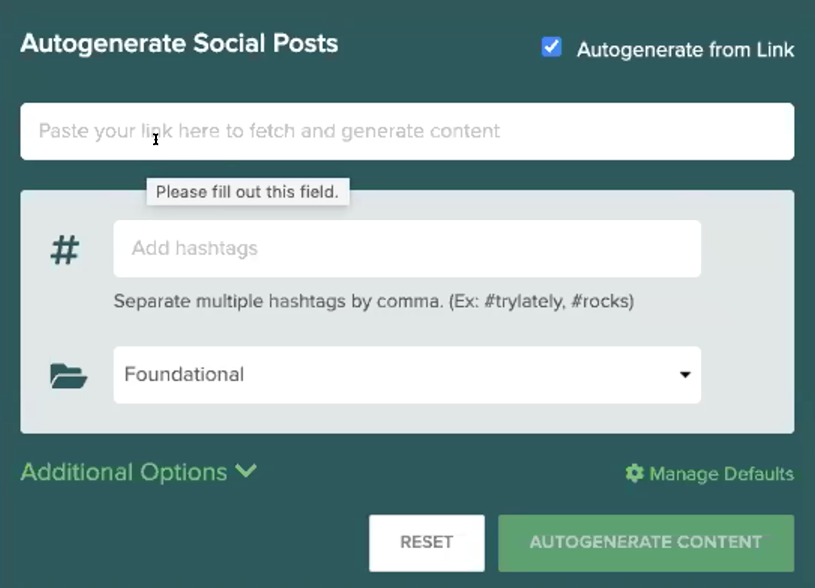Click the Autogenerate Social Posts heading
815x588 pixels.
point(179,43)
